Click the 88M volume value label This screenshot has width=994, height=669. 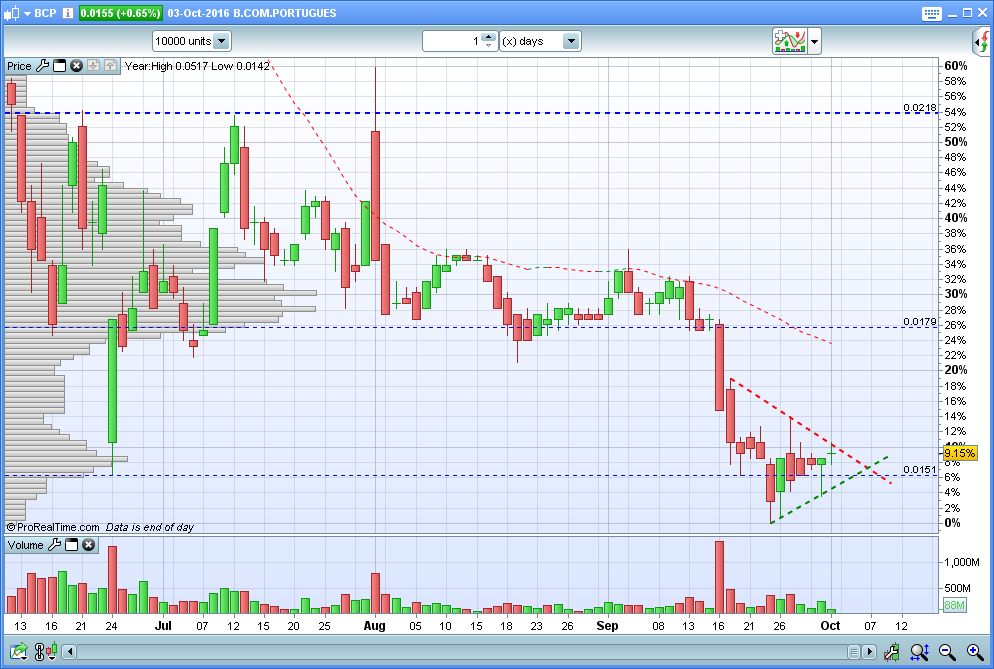954,605
